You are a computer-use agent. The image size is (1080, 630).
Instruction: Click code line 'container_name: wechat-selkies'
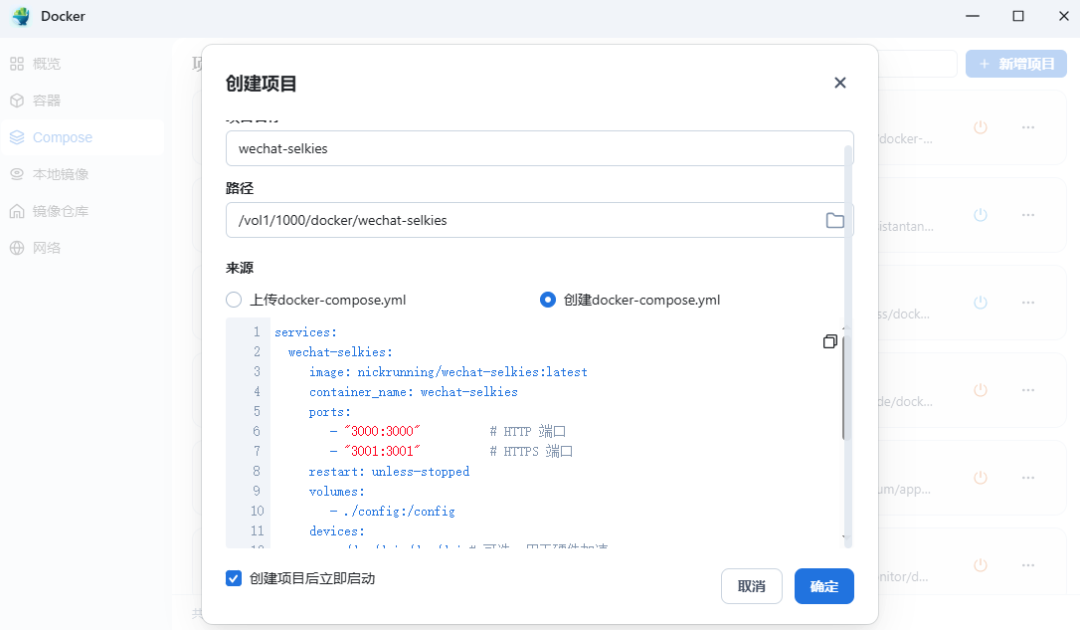point(413,392)
